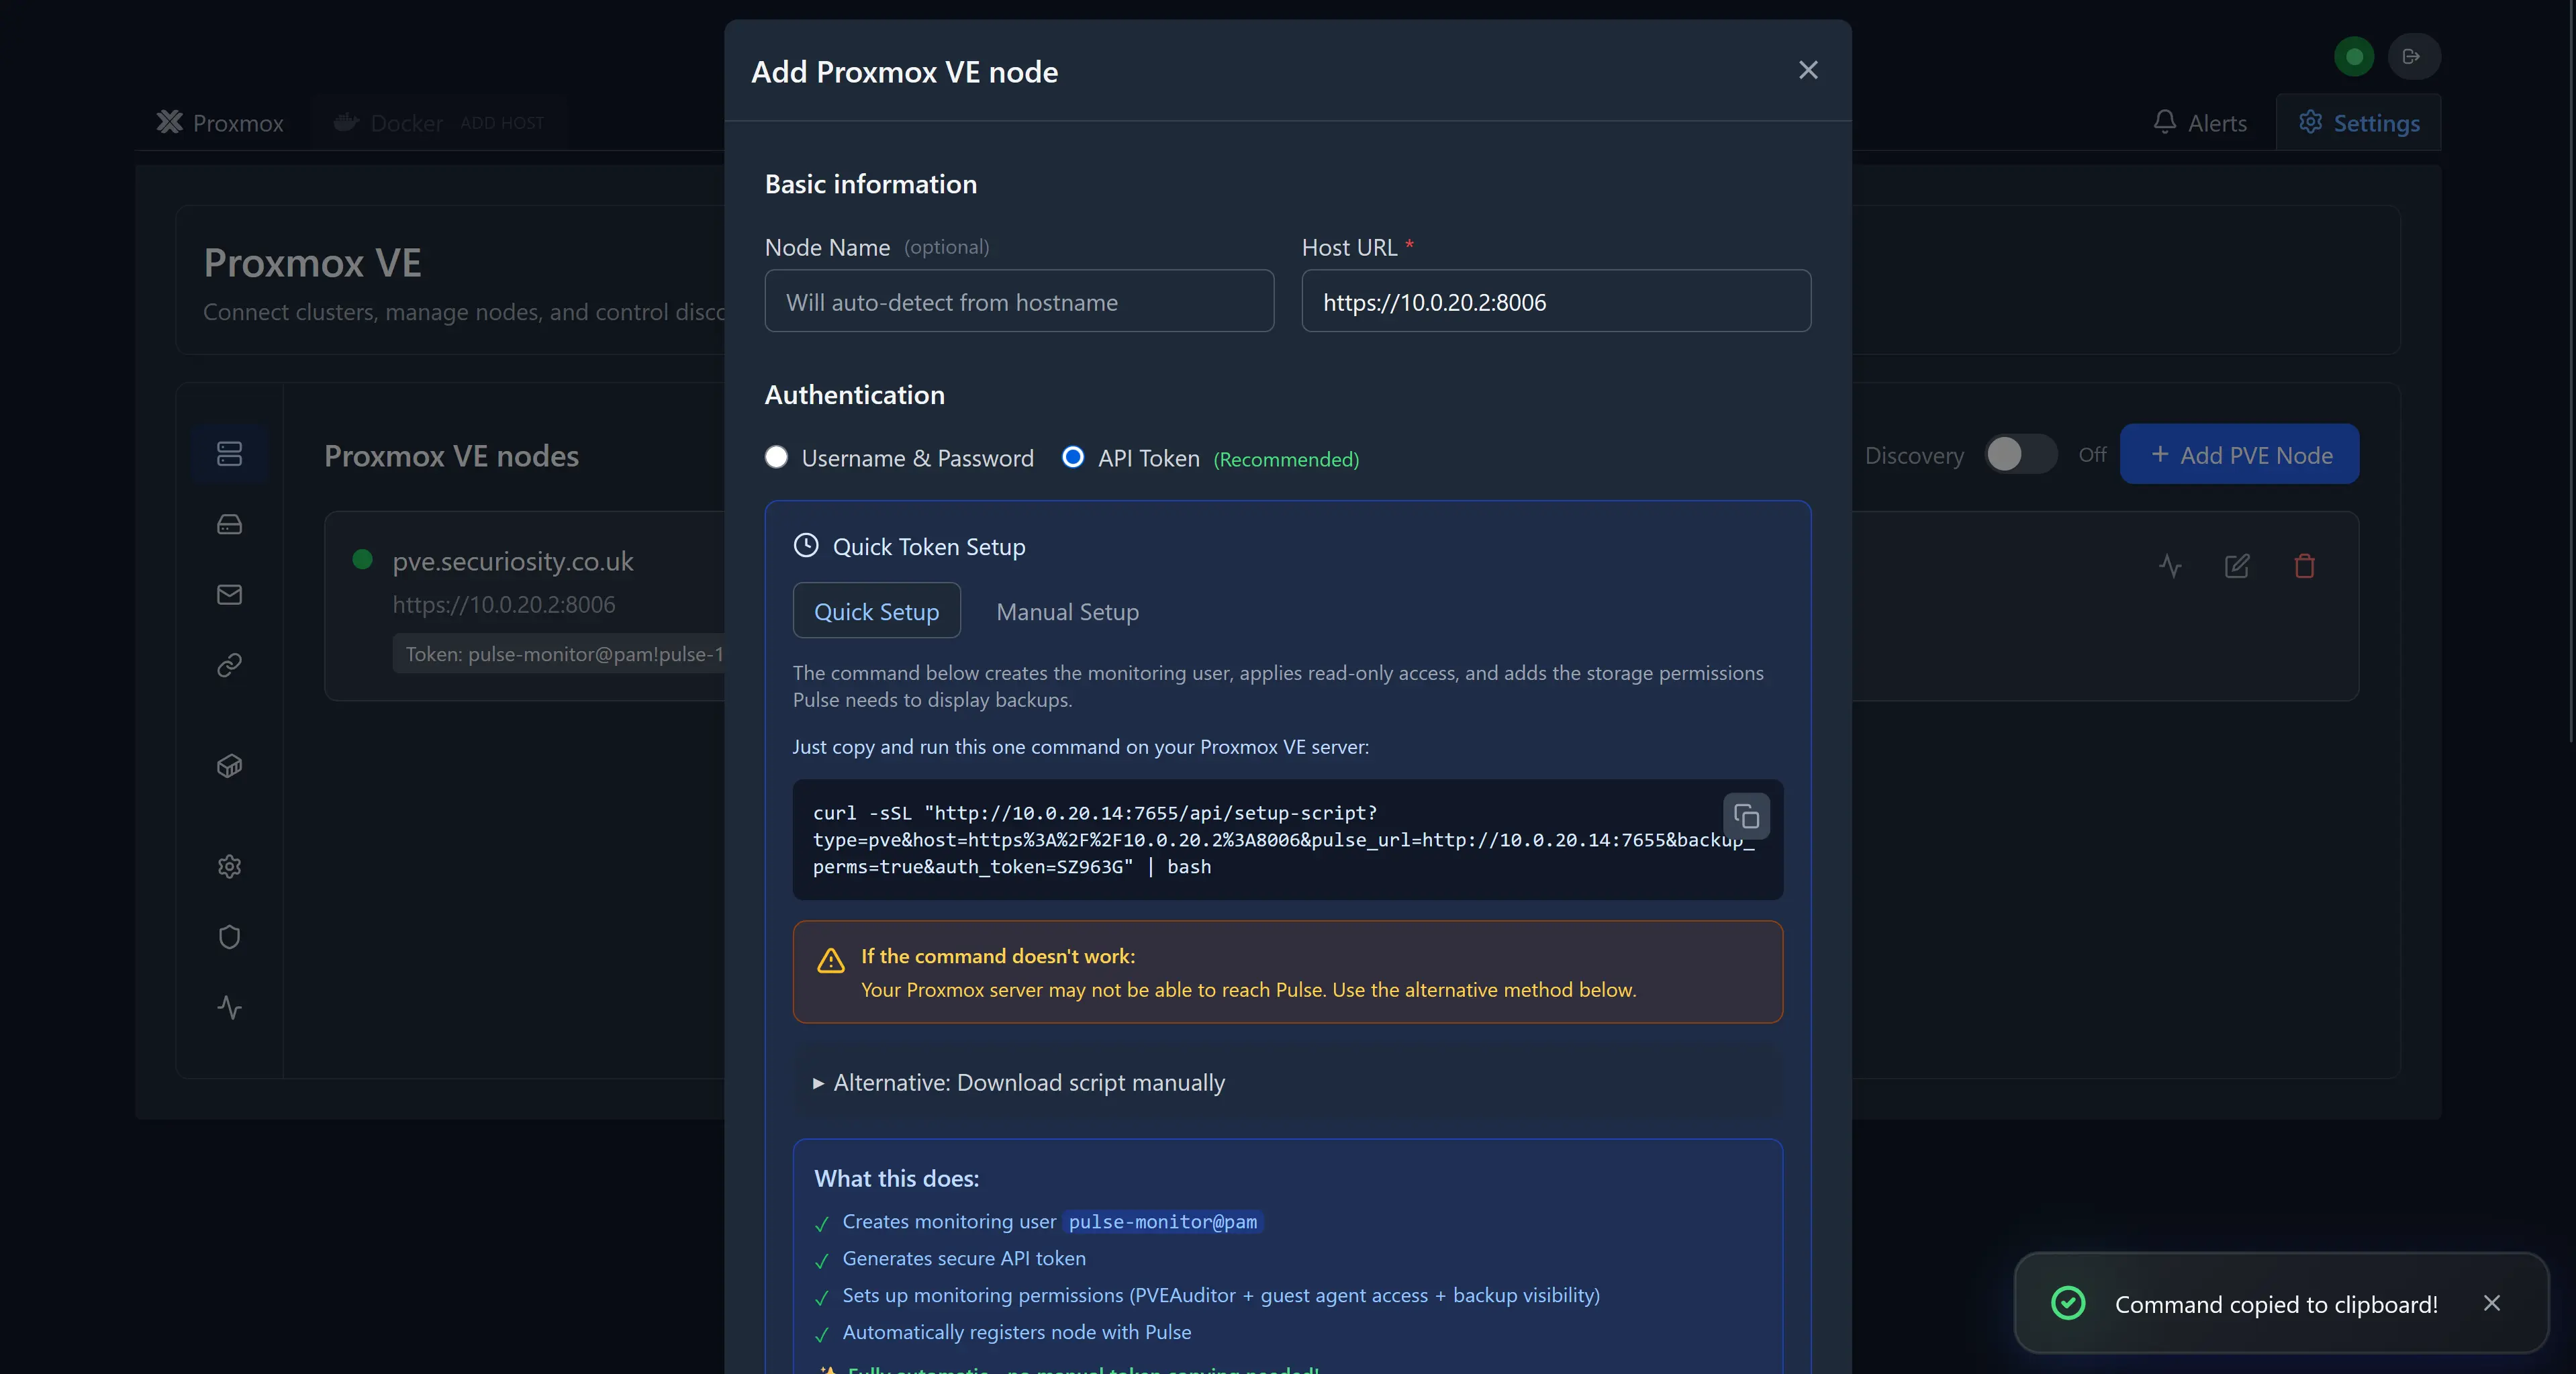Image resolution: width=2576 pixels, height=1374 pixels.
Task: Click the red delete node trash icon
Action: click(x=2304, y=566)
